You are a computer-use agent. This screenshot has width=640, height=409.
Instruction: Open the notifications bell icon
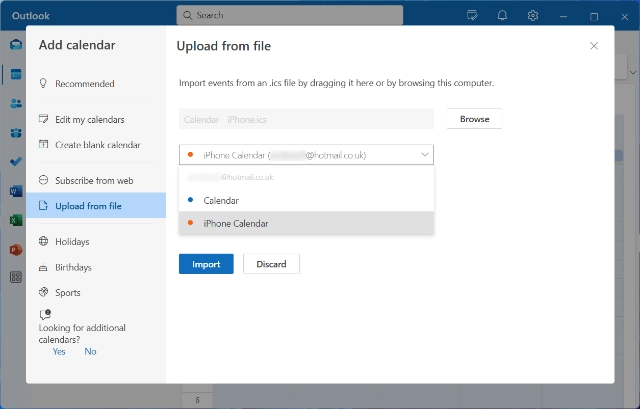[x=502, y=16]
